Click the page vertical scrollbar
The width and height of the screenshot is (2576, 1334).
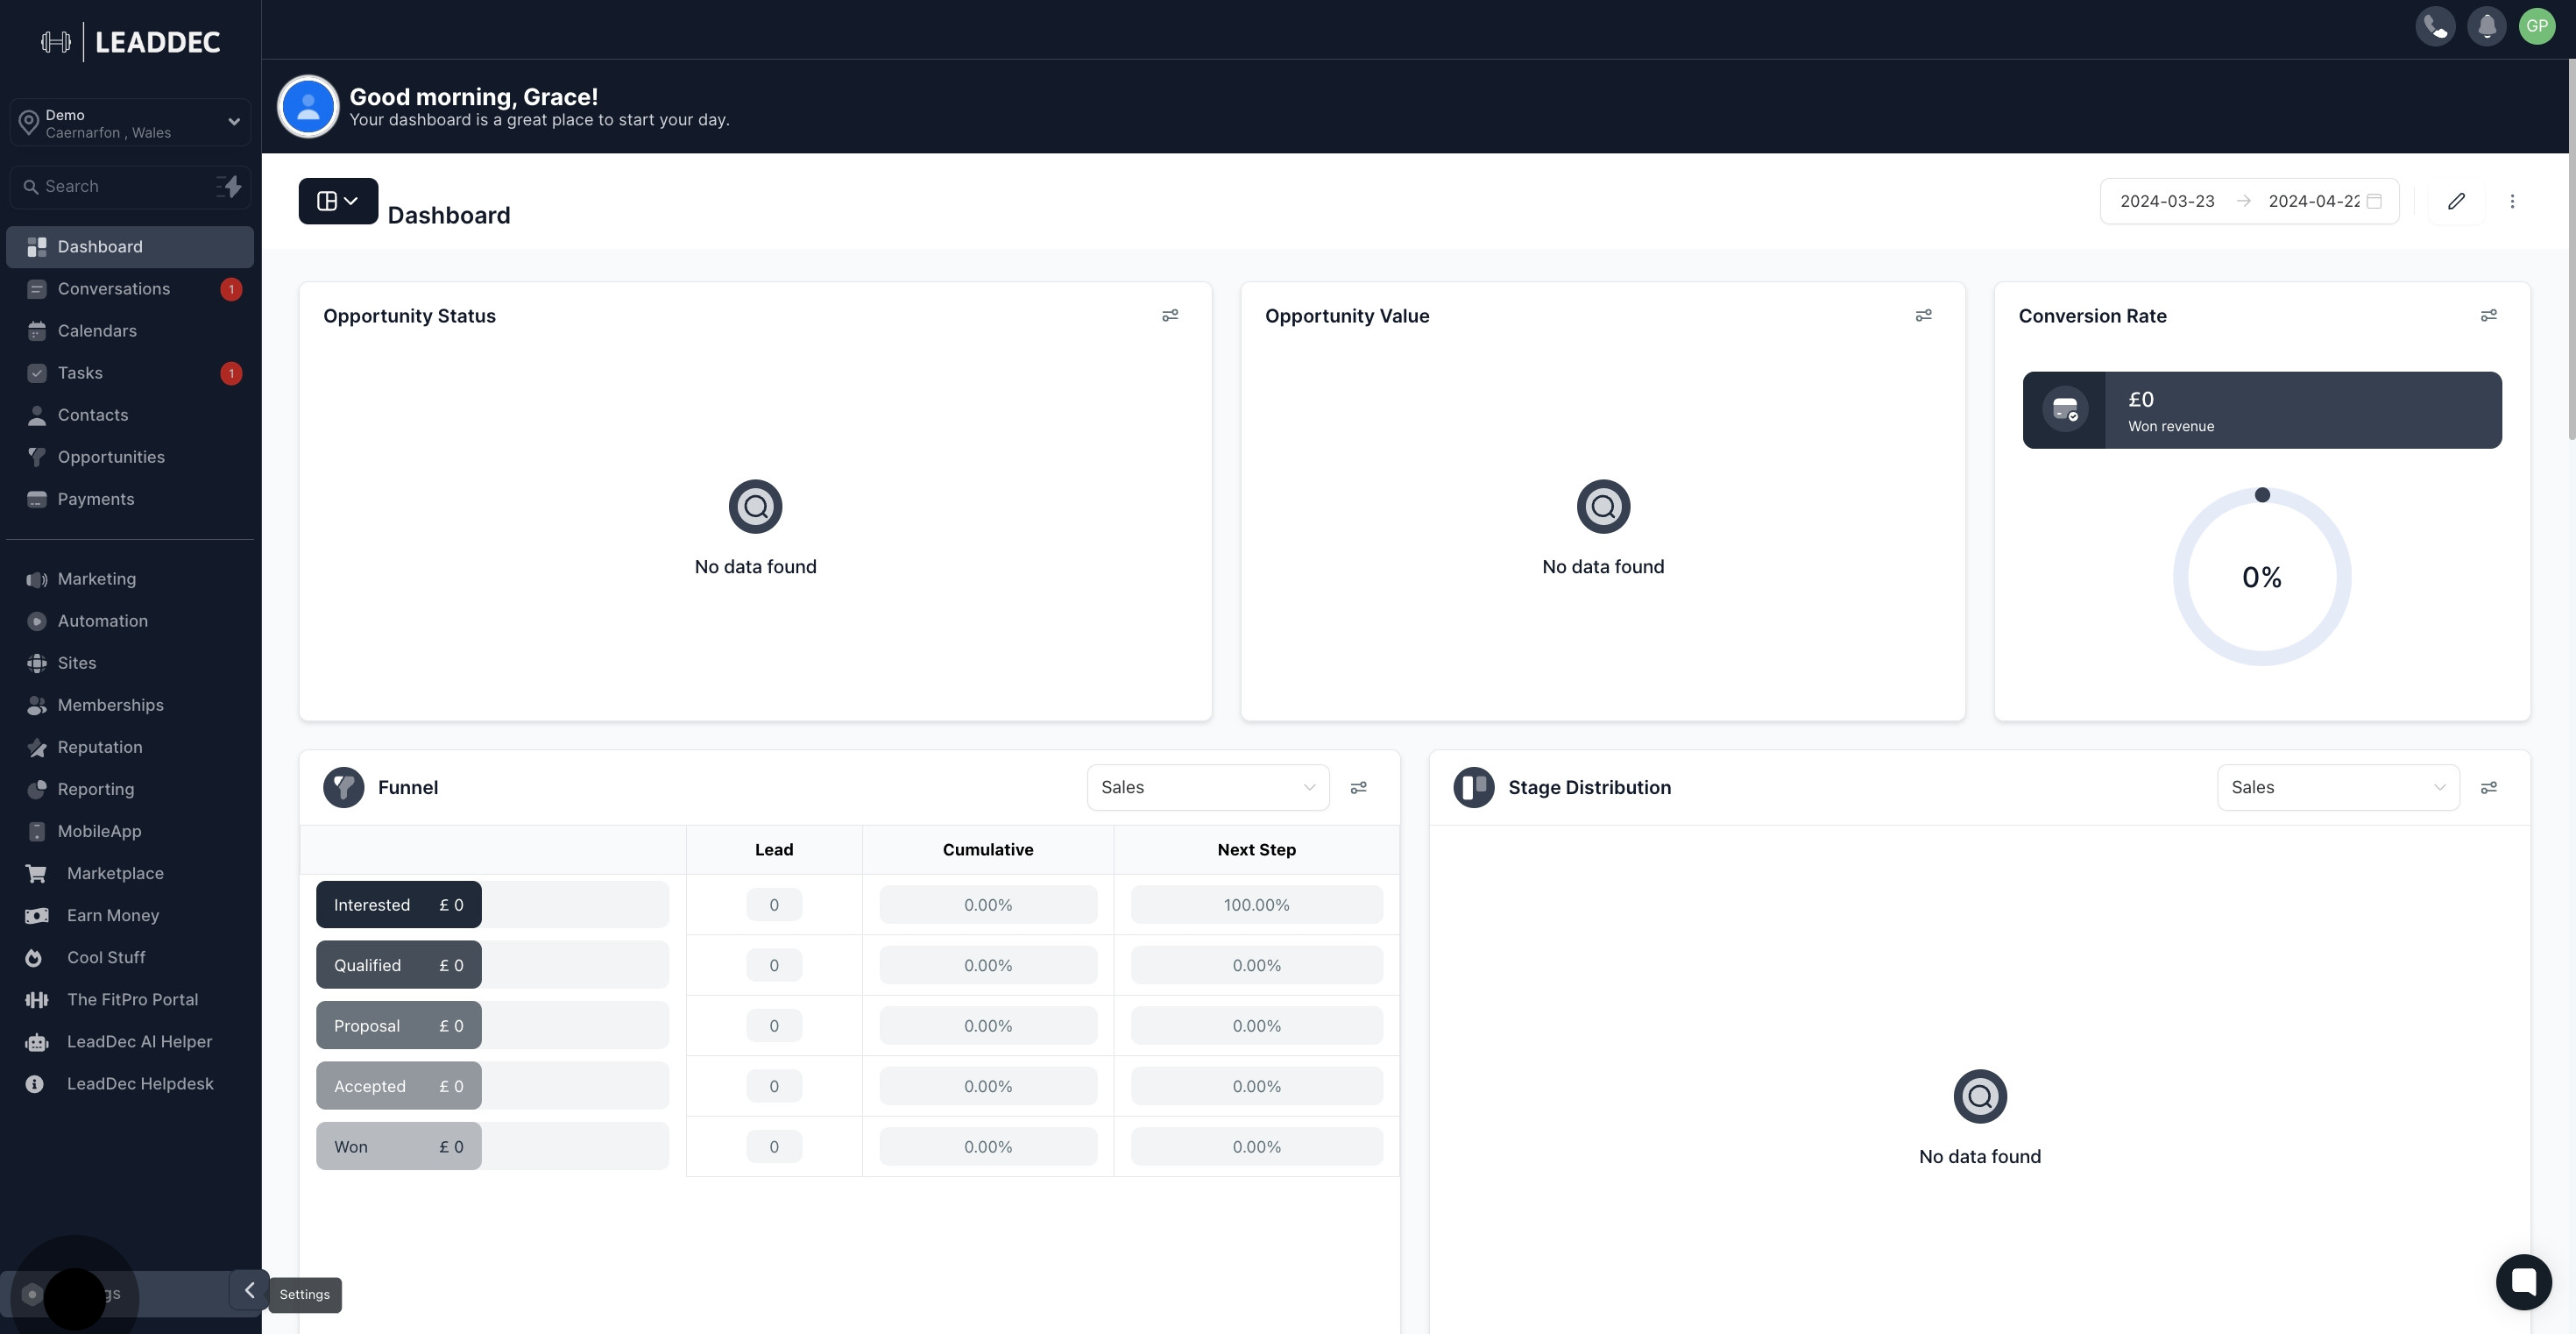2571,250
